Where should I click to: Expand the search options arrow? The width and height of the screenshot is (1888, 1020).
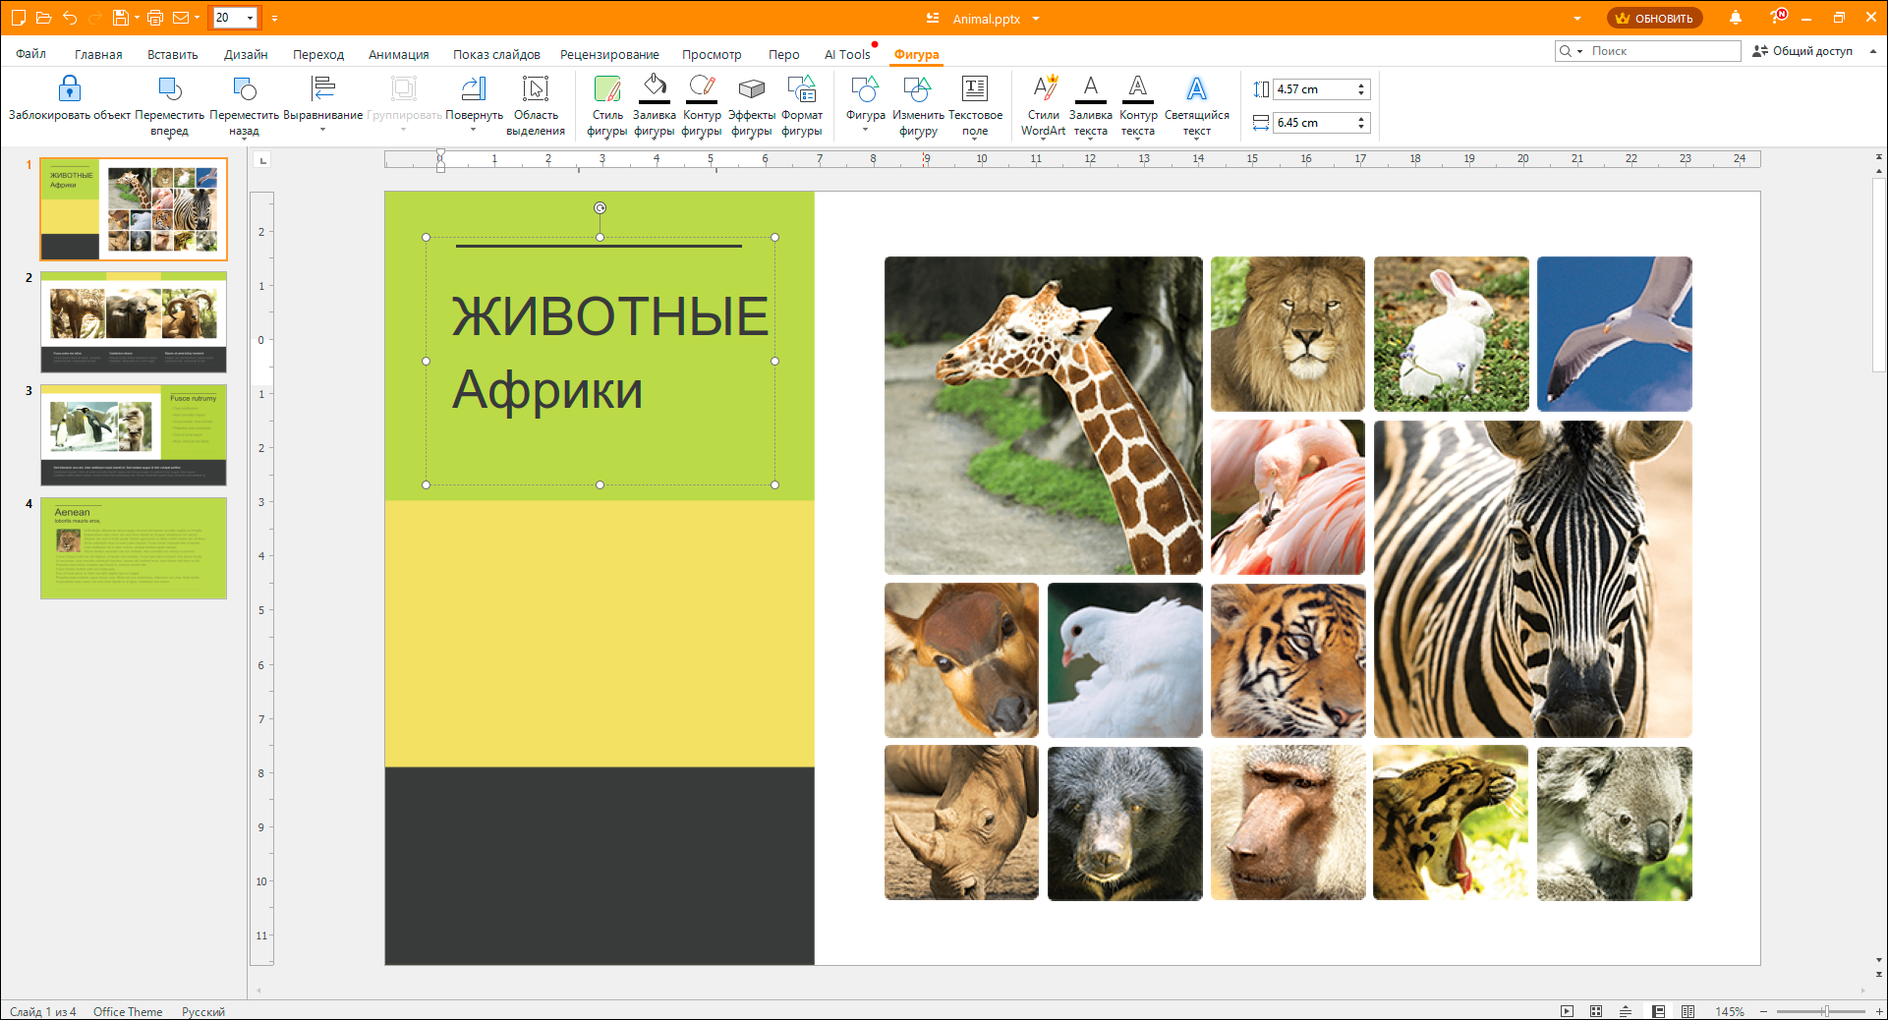pyautogui.click(x=1580, y=51)
